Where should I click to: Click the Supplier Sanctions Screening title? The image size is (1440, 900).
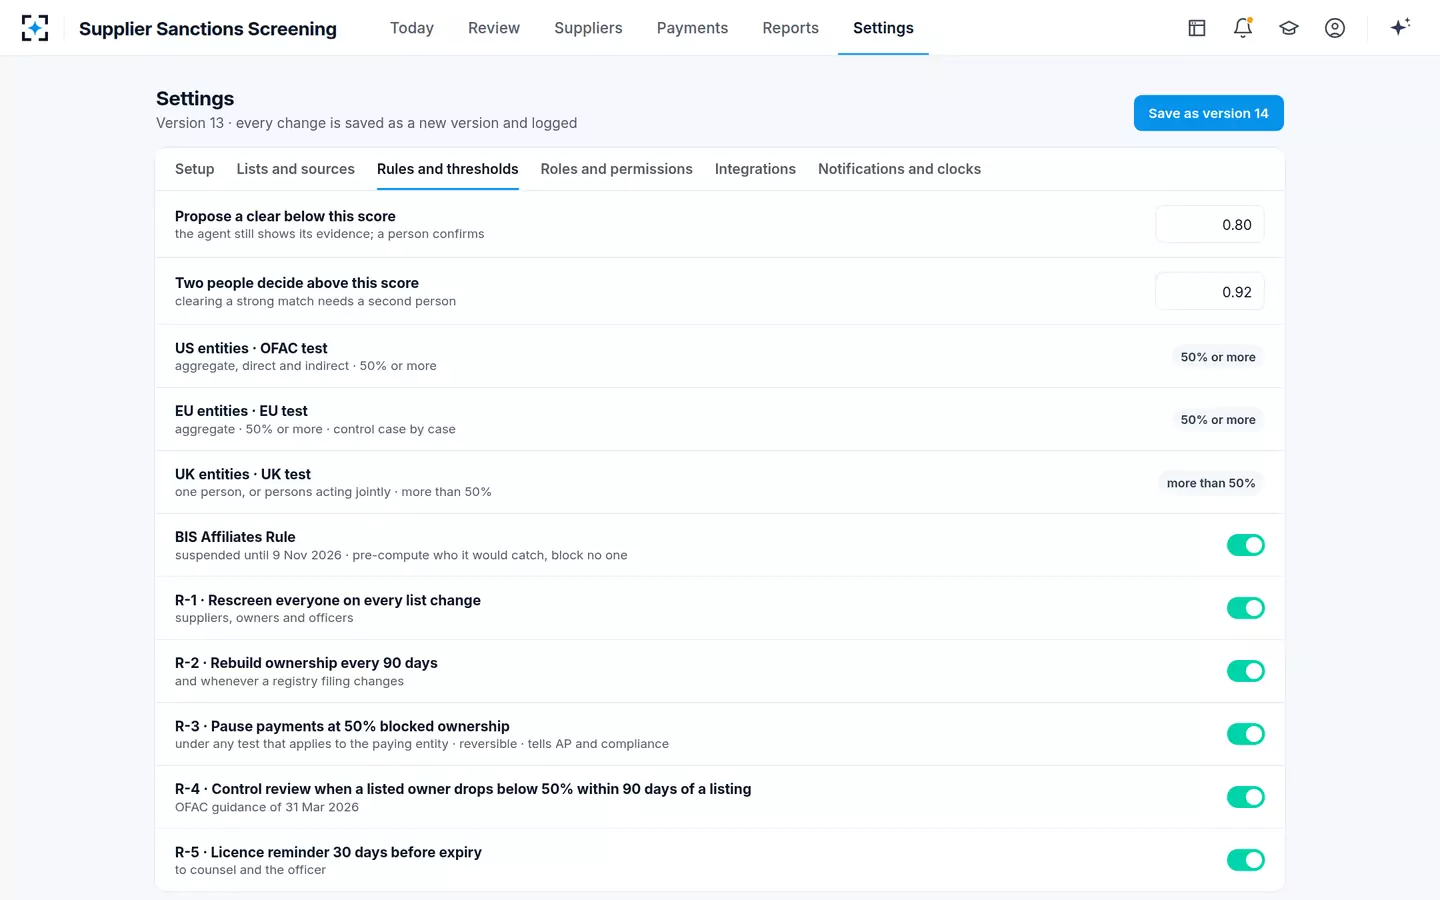point(208,28)
